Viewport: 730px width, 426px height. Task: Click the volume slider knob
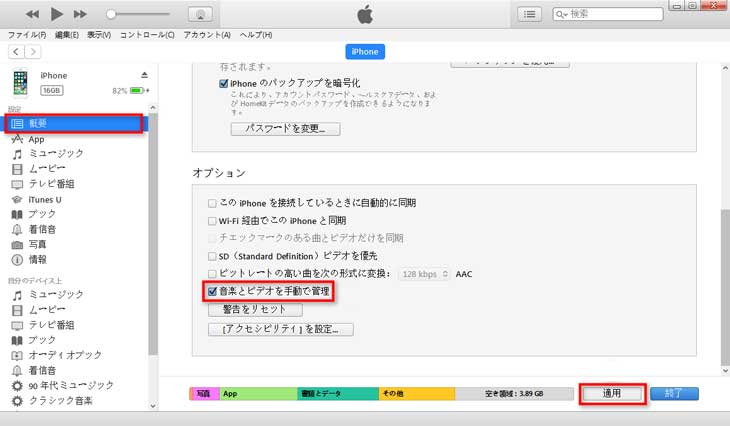click(x=111, y=14)
